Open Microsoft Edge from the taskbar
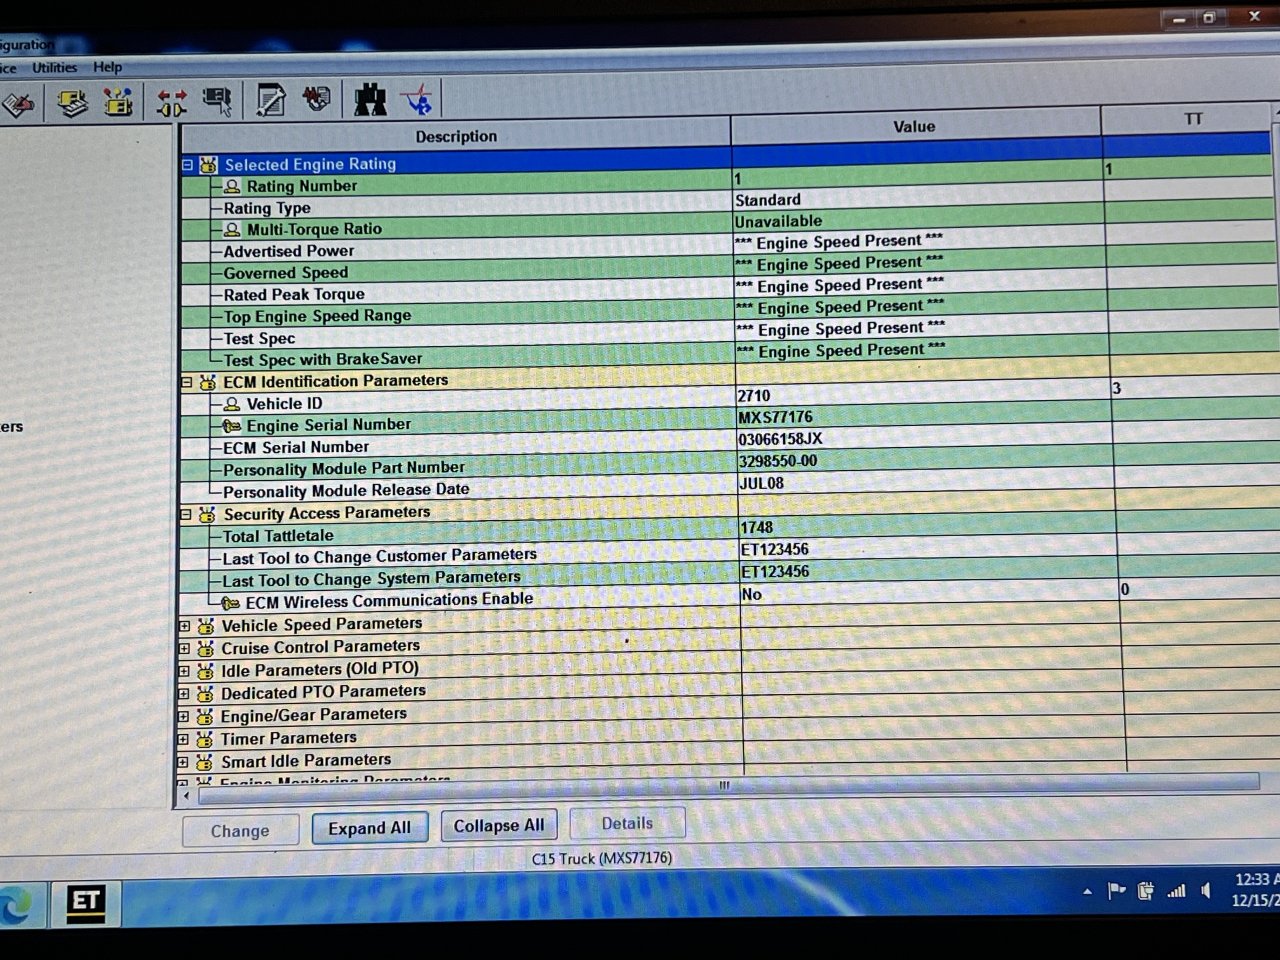This screenshot has height=960, width=1280. (17, 905)
